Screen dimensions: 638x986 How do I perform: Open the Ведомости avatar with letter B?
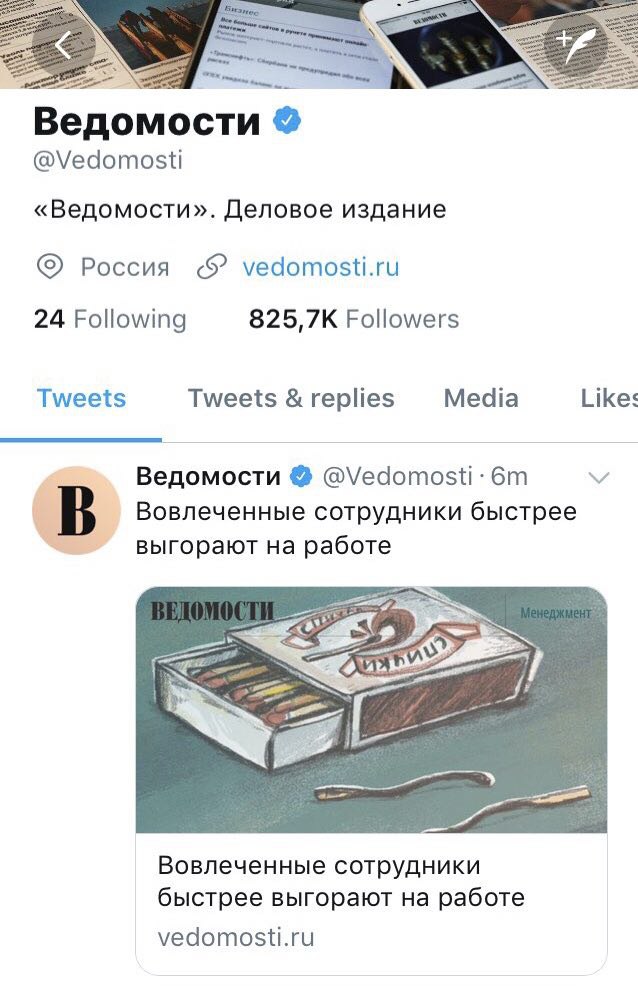point(77,510)
